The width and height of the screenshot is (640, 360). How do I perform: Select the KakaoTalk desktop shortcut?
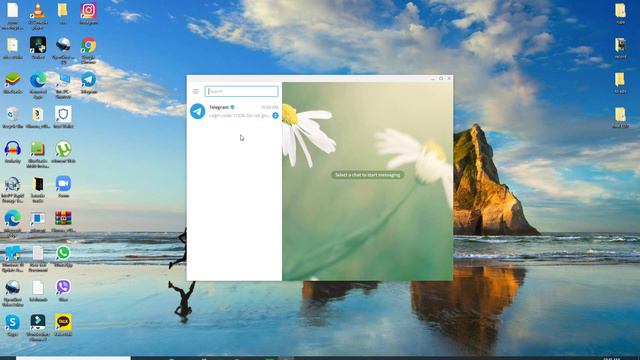(63, 325)
